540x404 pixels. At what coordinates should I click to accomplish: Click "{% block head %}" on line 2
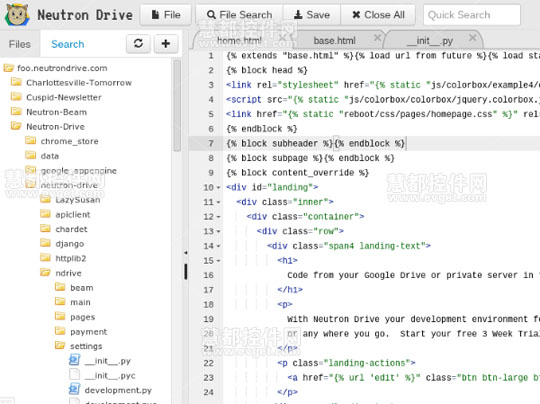[x=267, y=70]
